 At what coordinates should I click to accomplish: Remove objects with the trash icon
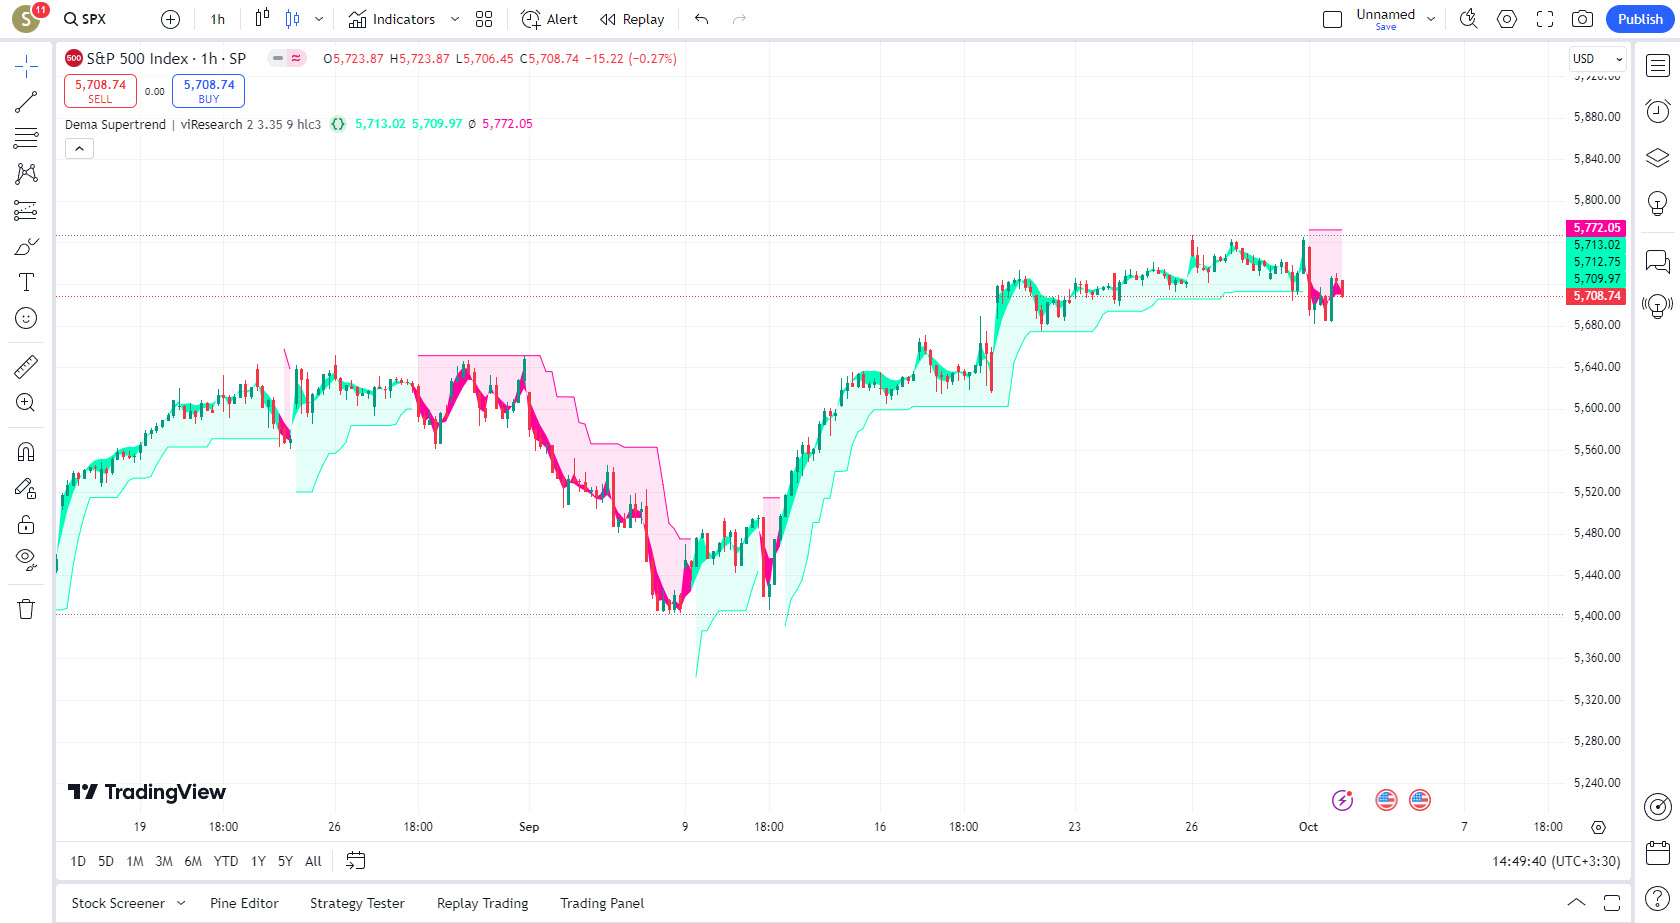pos(26,609)
